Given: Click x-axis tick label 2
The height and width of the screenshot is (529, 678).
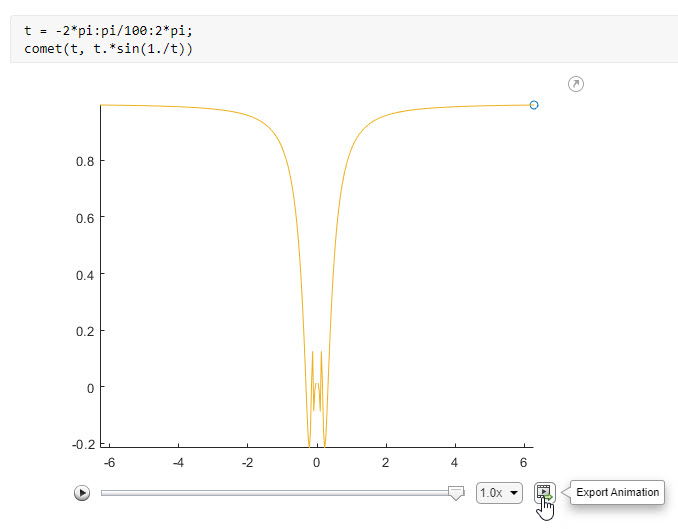Looking at the screenshot, I should click(385, 463).
